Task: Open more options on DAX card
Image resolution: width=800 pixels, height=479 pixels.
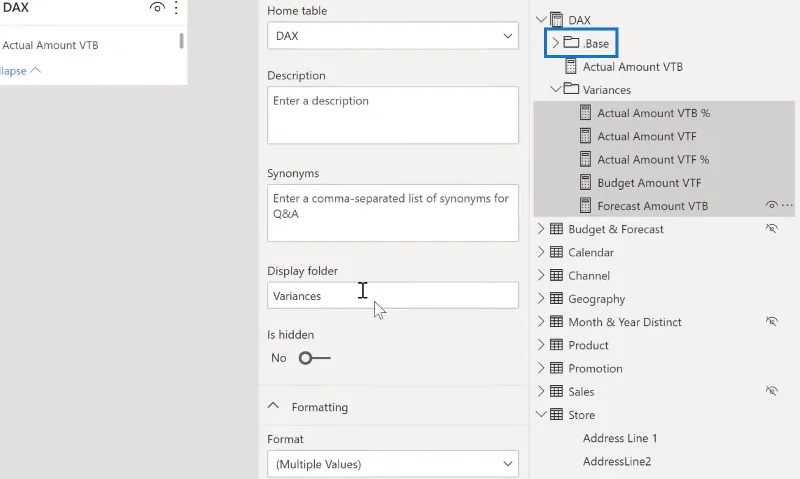Action: coord(176,8)
